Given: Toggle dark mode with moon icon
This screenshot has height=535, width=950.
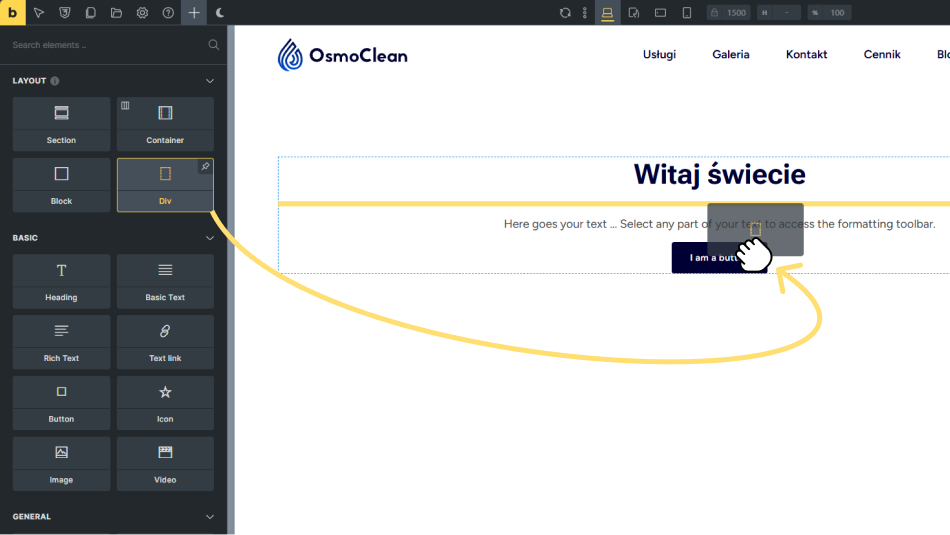Looking at the screenshot, I should (x=220, y=13).
